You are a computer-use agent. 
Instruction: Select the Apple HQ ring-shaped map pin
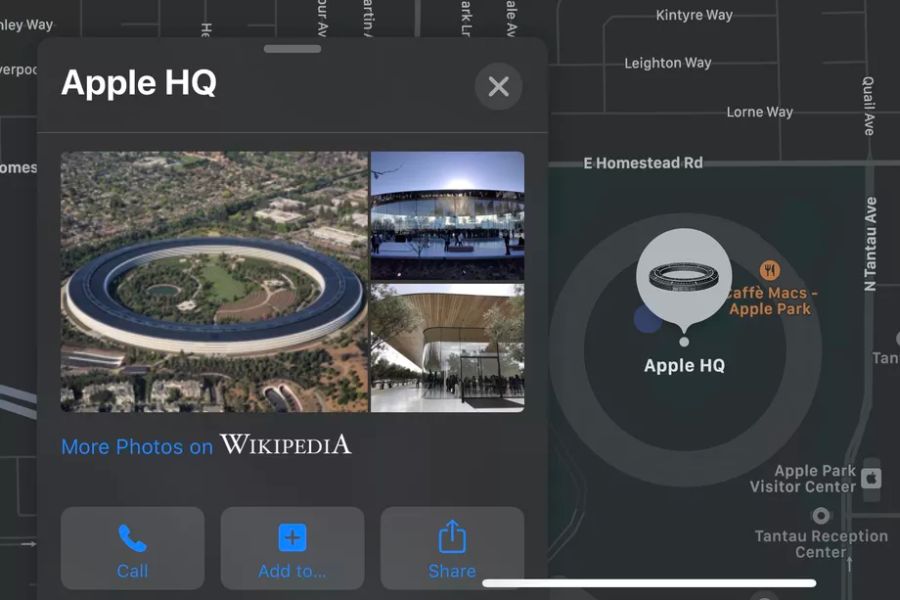coord(684,279)
